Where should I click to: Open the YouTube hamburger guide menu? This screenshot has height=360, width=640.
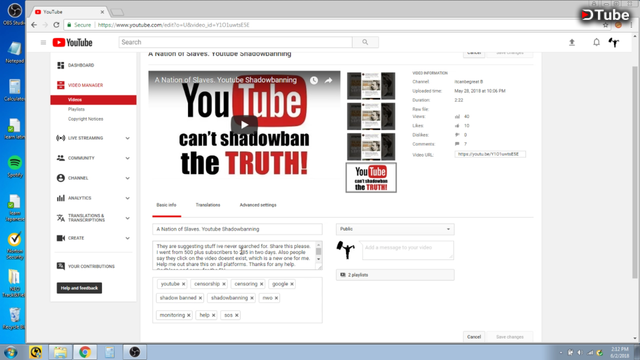43,42
